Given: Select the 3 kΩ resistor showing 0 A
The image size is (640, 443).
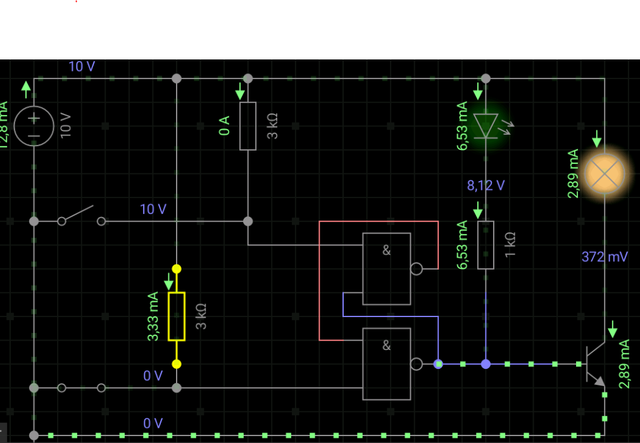Looking at the screenshot, I should [248, 126].
